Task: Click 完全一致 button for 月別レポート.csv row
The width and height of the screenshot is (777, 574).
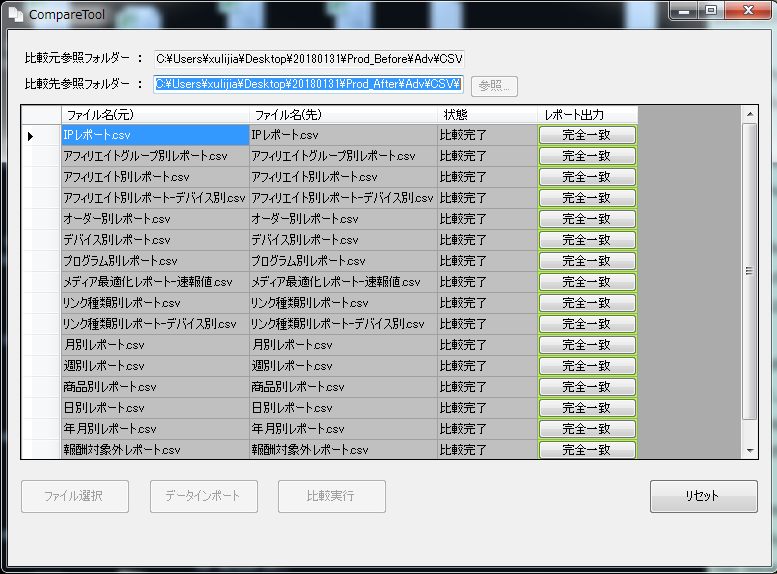Action: click(587, 345)
